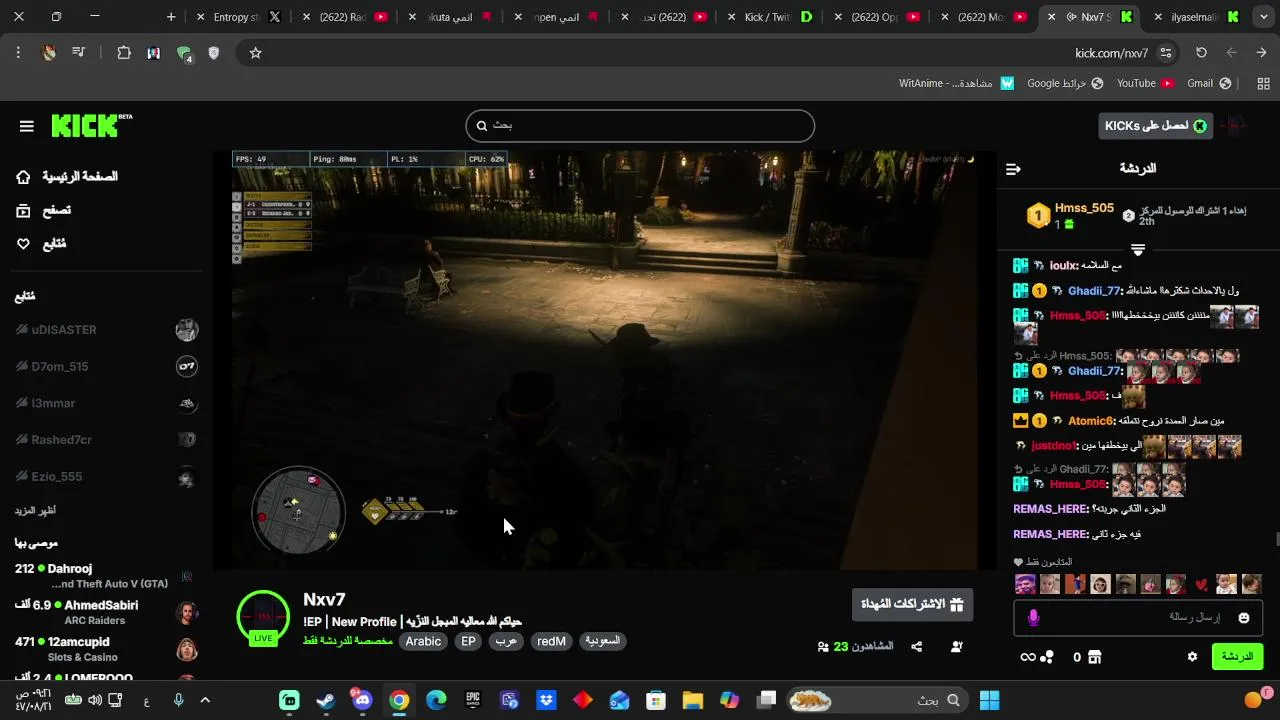Screen dimensions: 1280x720
Task: Click the purple microphone icon in chat
Action: [x=1033, y=618]
